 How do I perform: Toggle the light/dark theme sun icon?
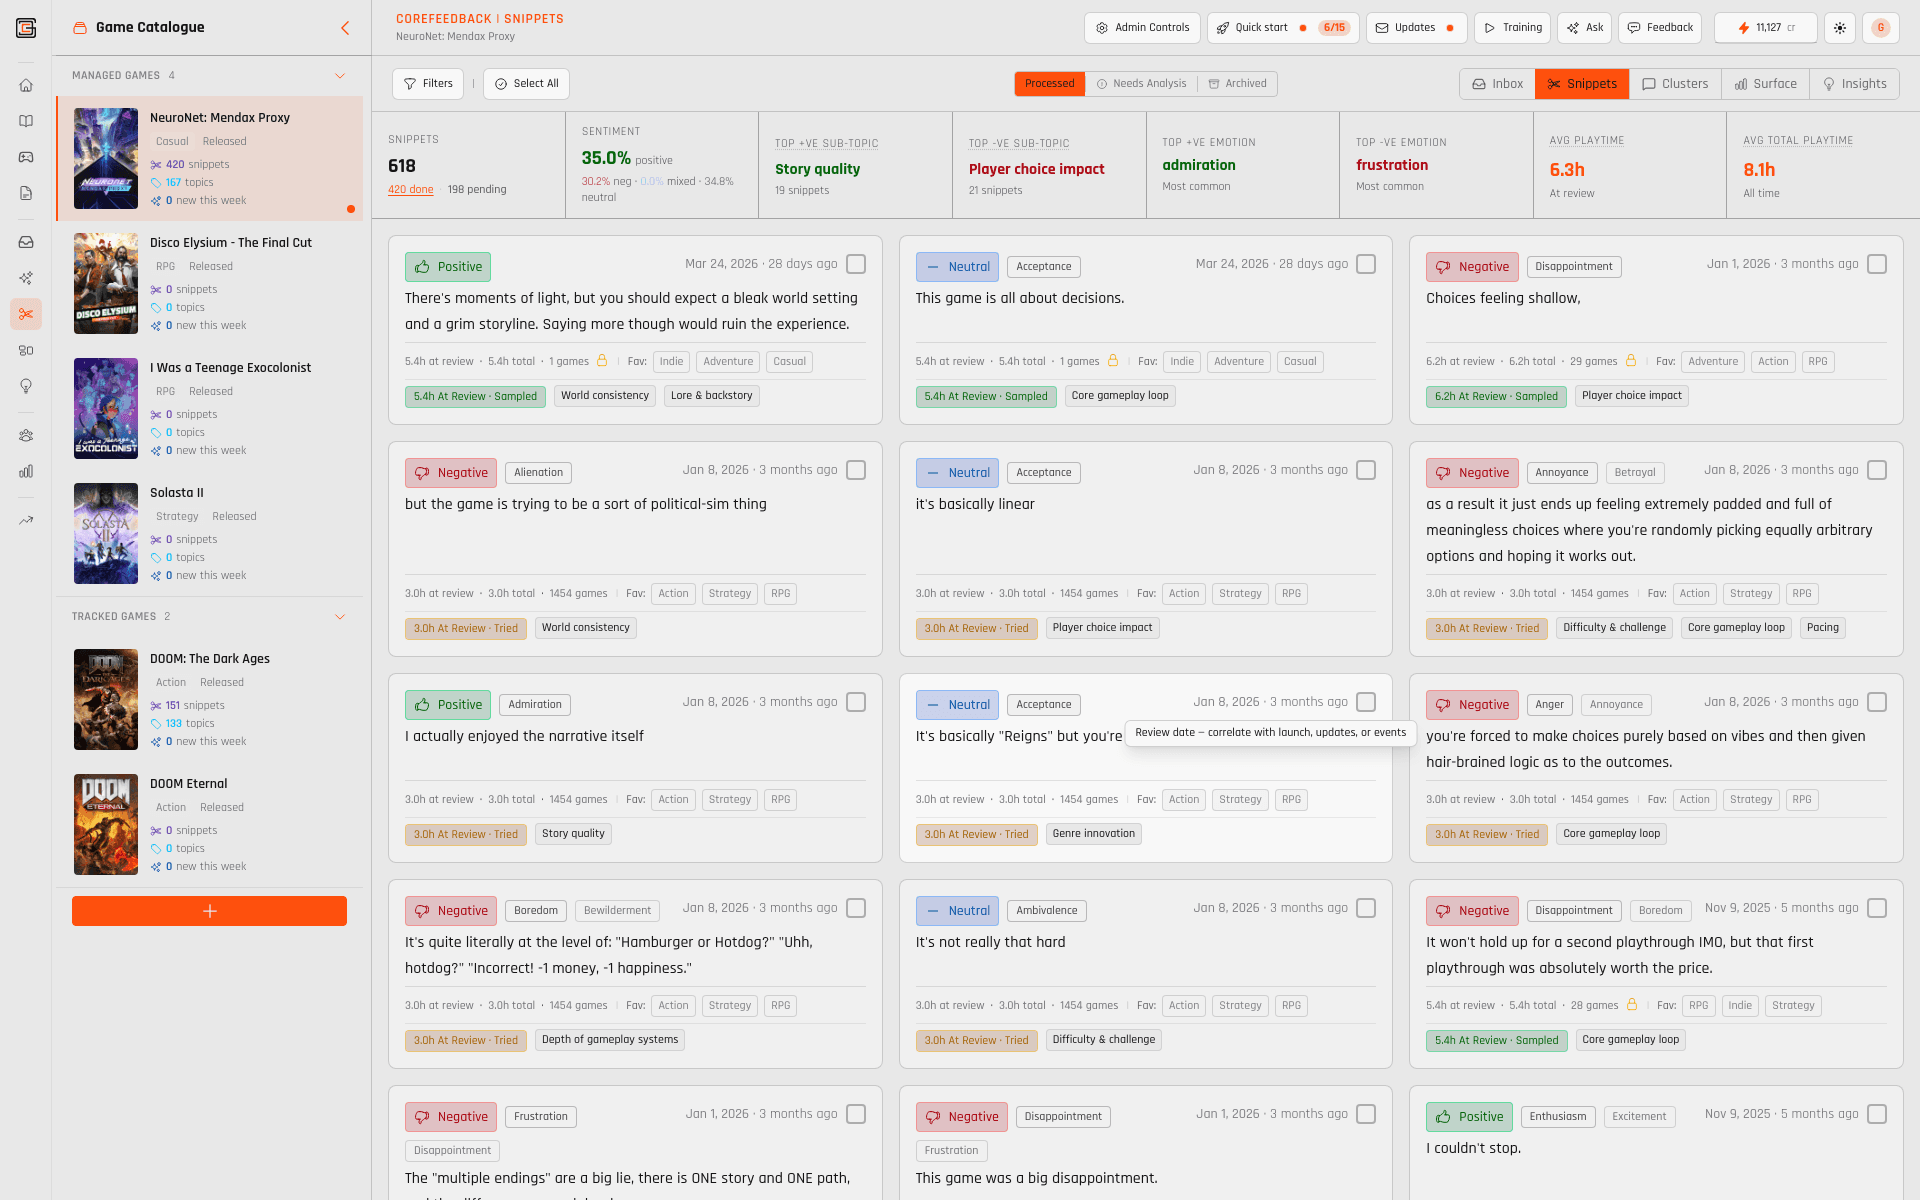pos(1840,28)
